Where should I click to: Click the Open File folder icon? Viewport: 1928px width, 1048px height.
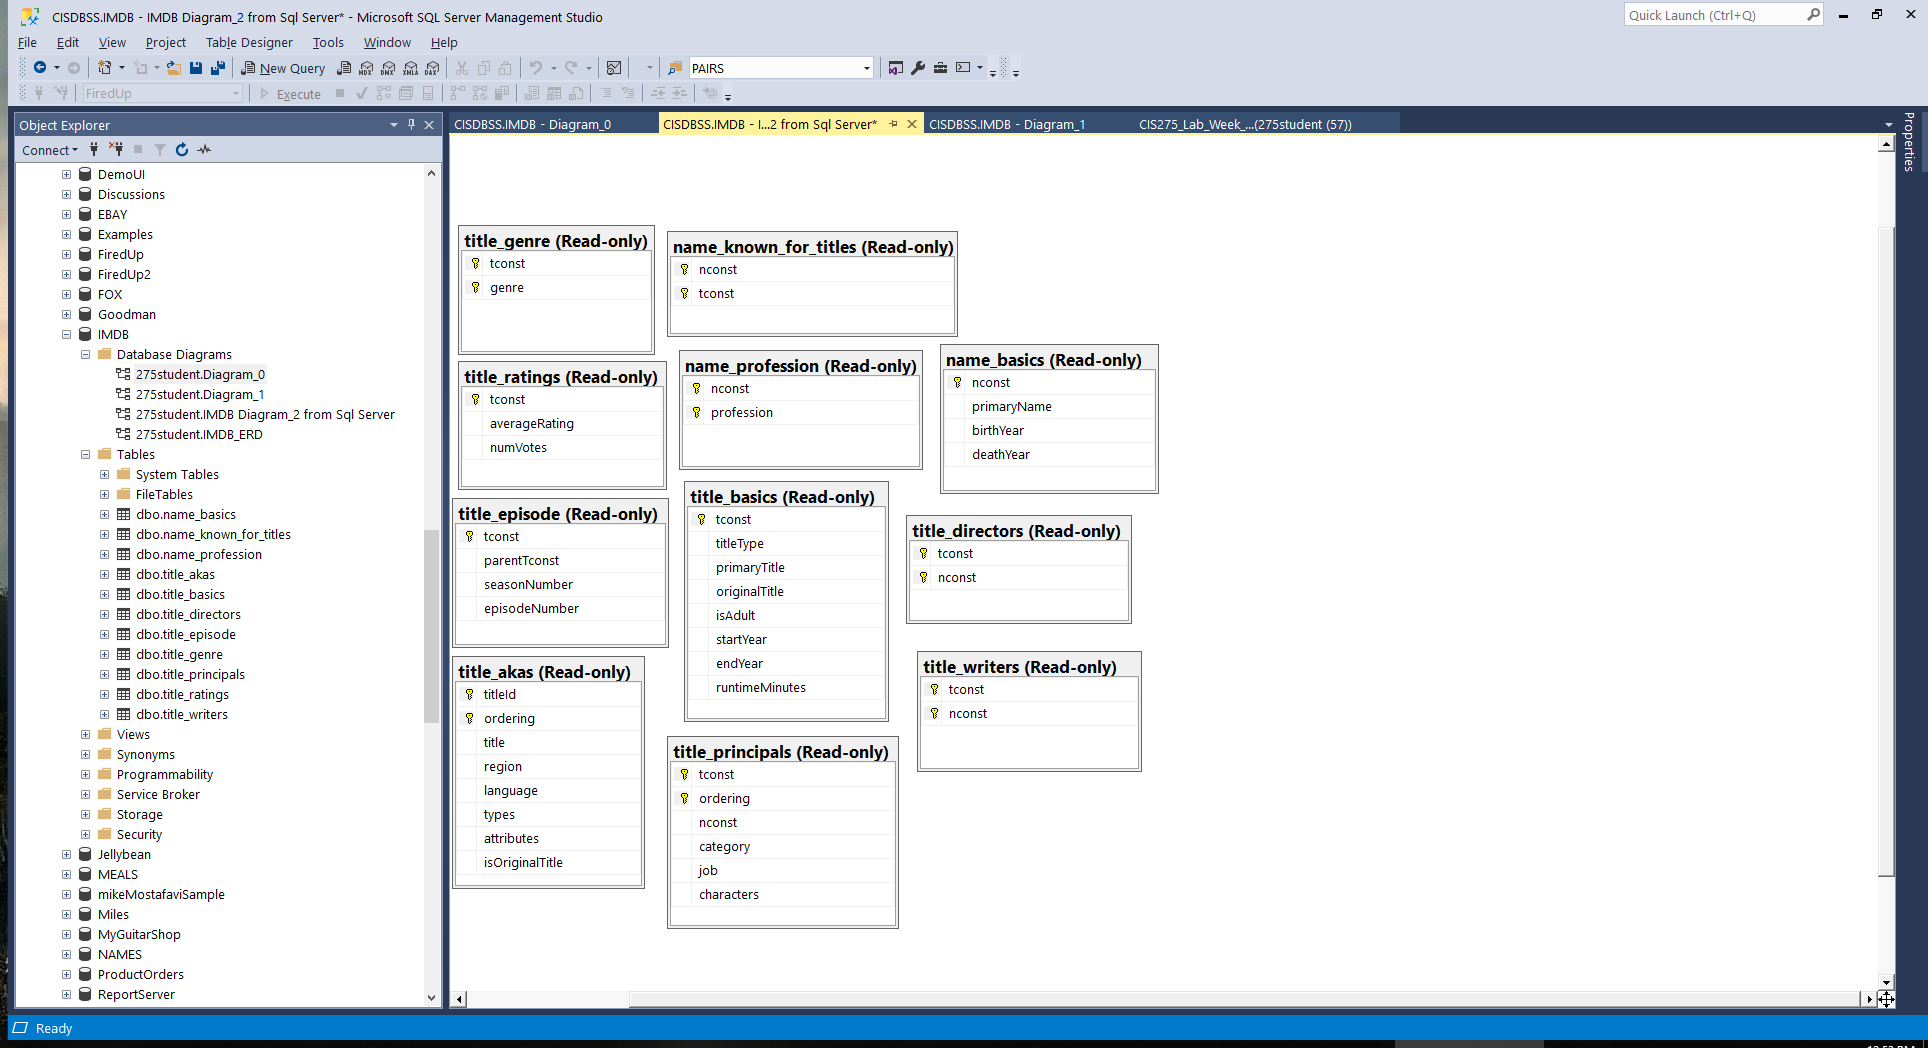pos(174,68)
